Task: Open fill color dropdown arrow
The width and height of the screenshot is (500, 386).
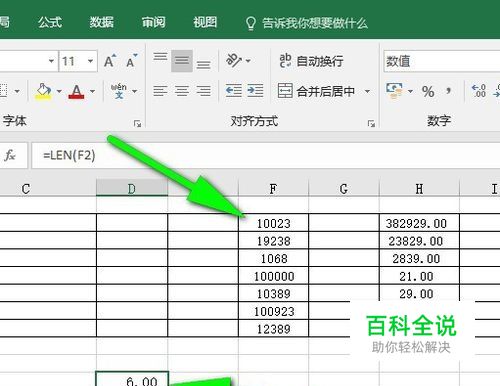Action: pos(59,91)
